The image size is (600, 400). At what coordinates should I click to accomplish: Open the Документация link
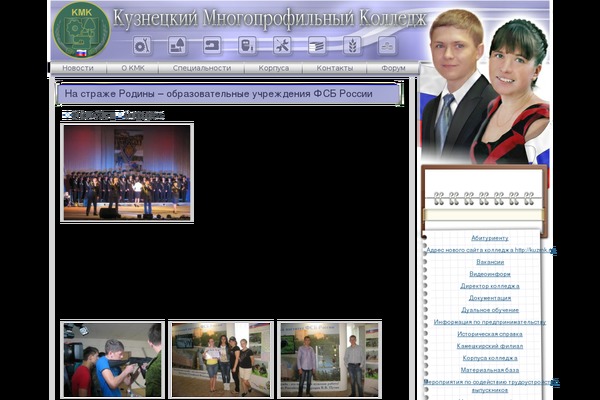click(x=490, y=298)
